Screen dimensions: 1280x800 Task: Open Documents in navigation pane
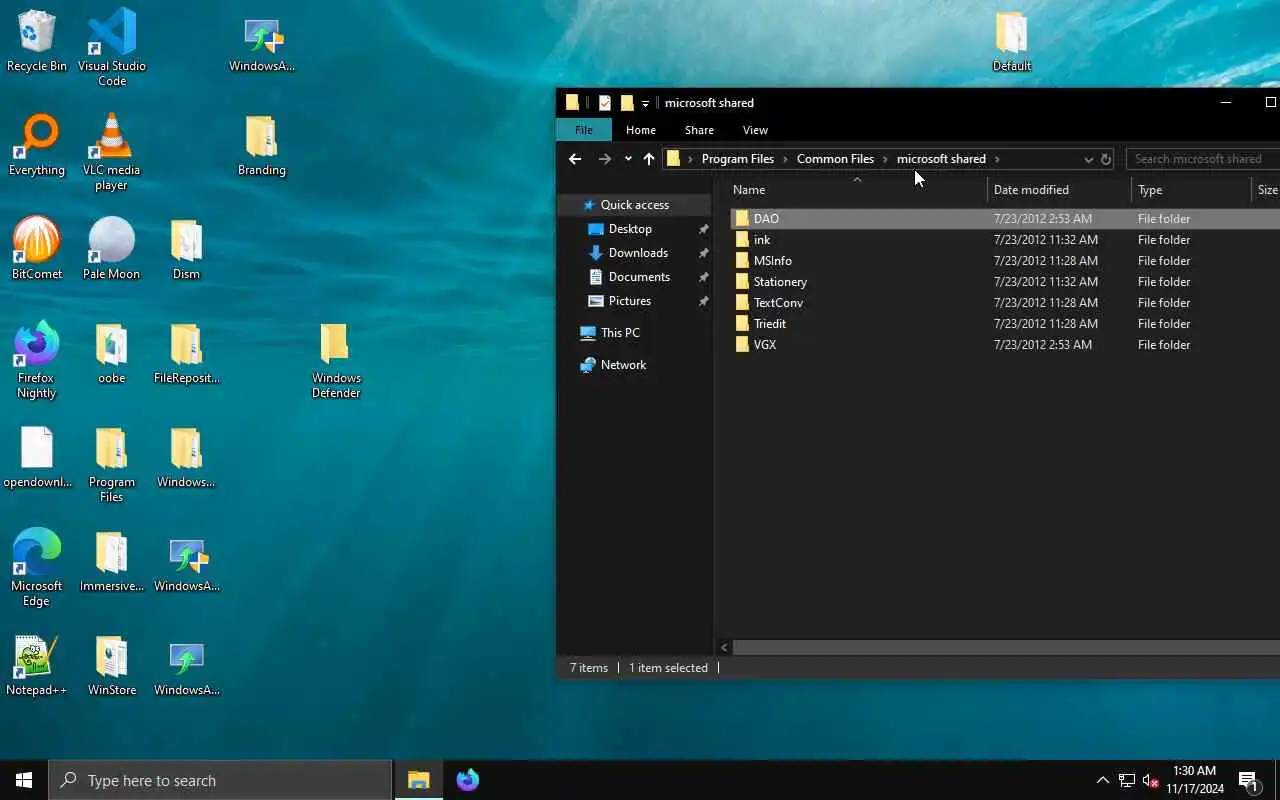[x=639, y=277]
